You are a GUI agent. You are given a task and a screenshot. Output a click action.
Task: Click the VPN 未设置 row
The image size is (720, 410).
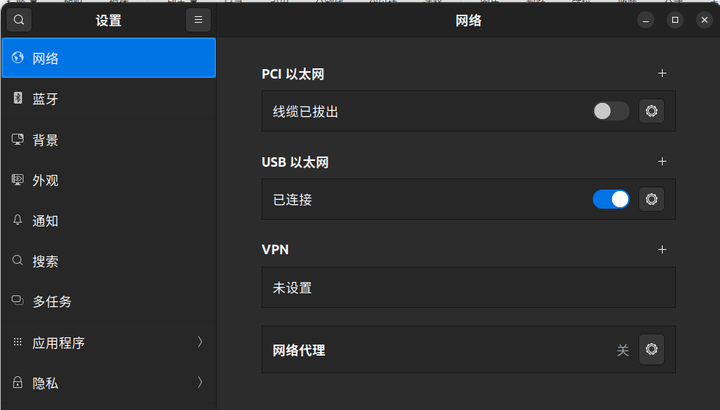467,287
